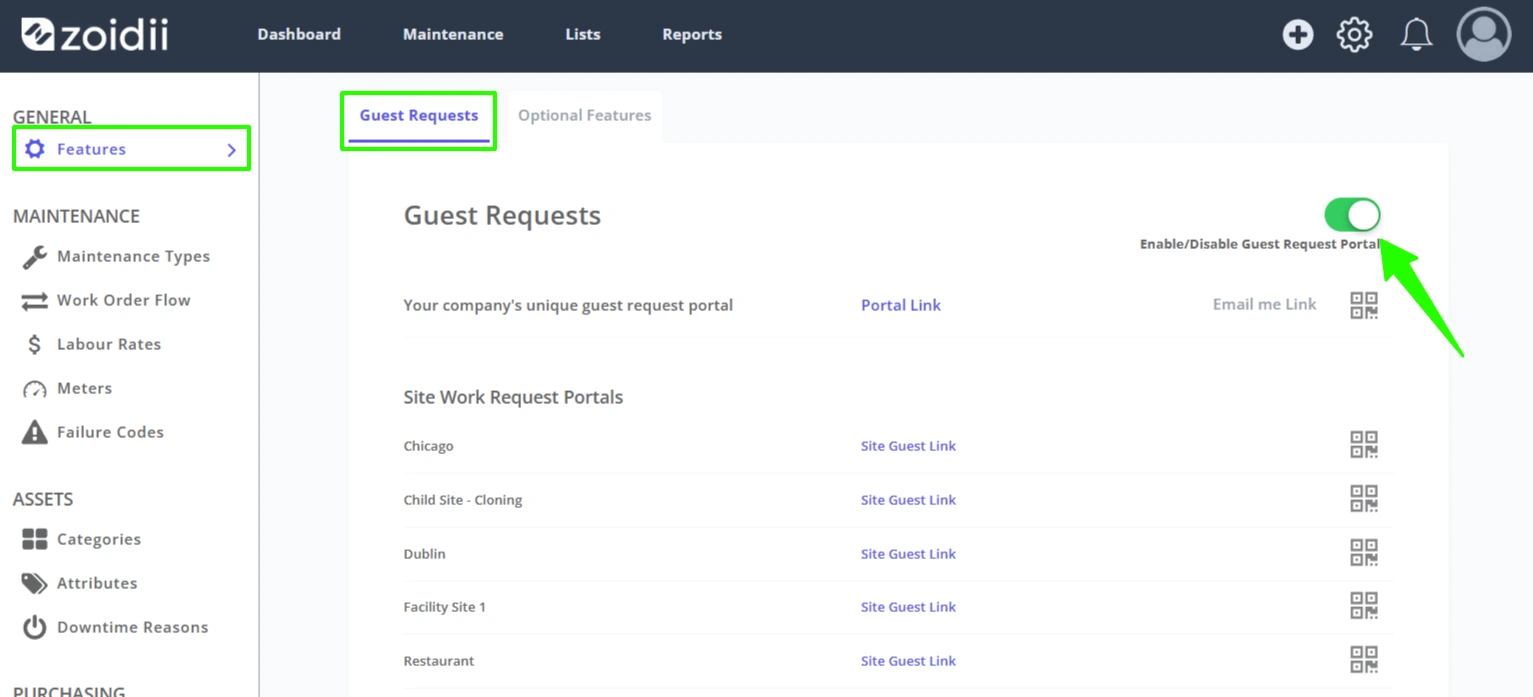This screenshot has width=1533, height=697.
Task: Click the Failure Codes warning icon
Action: 35,432
